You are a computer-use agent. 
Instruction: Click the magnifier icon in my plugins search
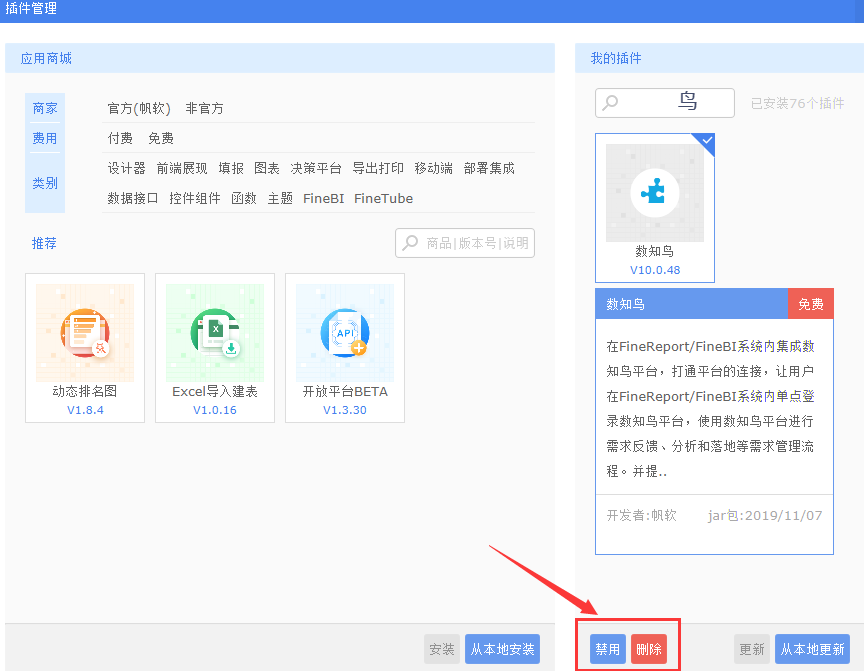click(610, 103)
